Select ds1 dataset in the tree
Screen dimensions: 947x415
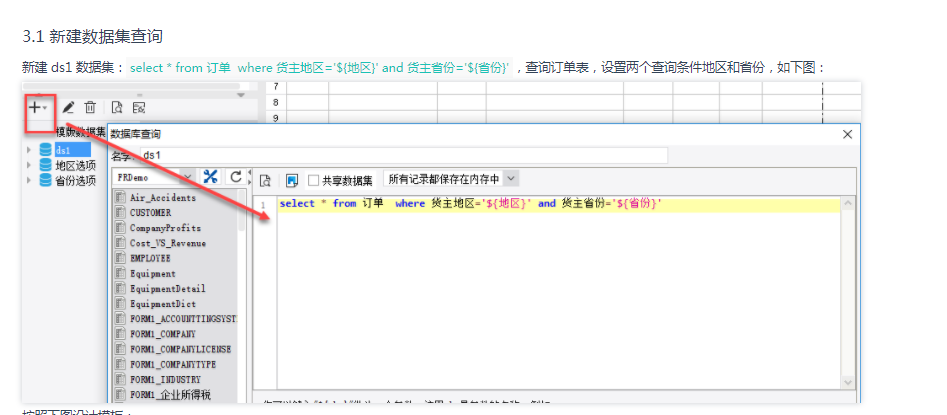coord(72,150)
